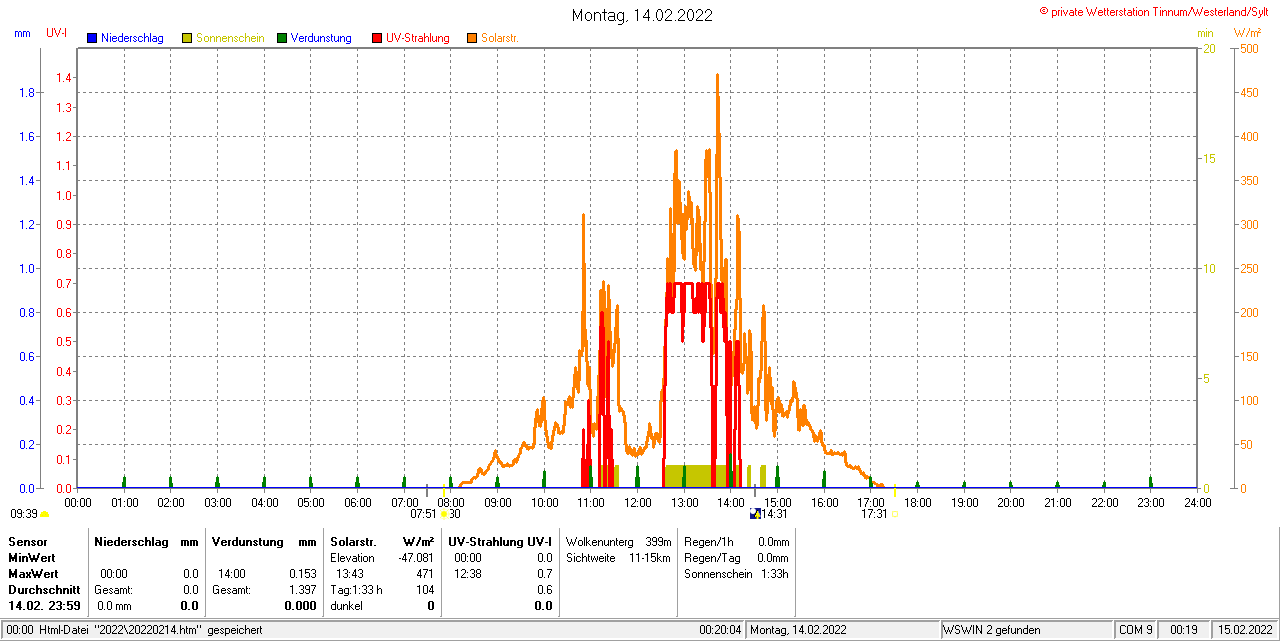Click the Solarstr. legend label
Viewport: 1280px width, 641px height.
[x=499, y=38]
